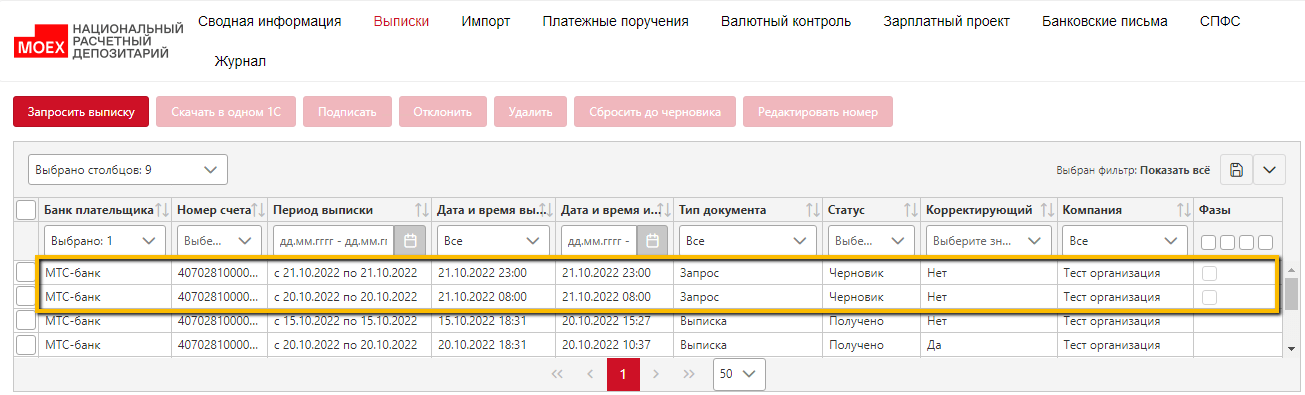Toggle Фазы checkbox in 21.10.2022 08:00 row
This screenshot has height=395, width=1305.
point(1210,297)
